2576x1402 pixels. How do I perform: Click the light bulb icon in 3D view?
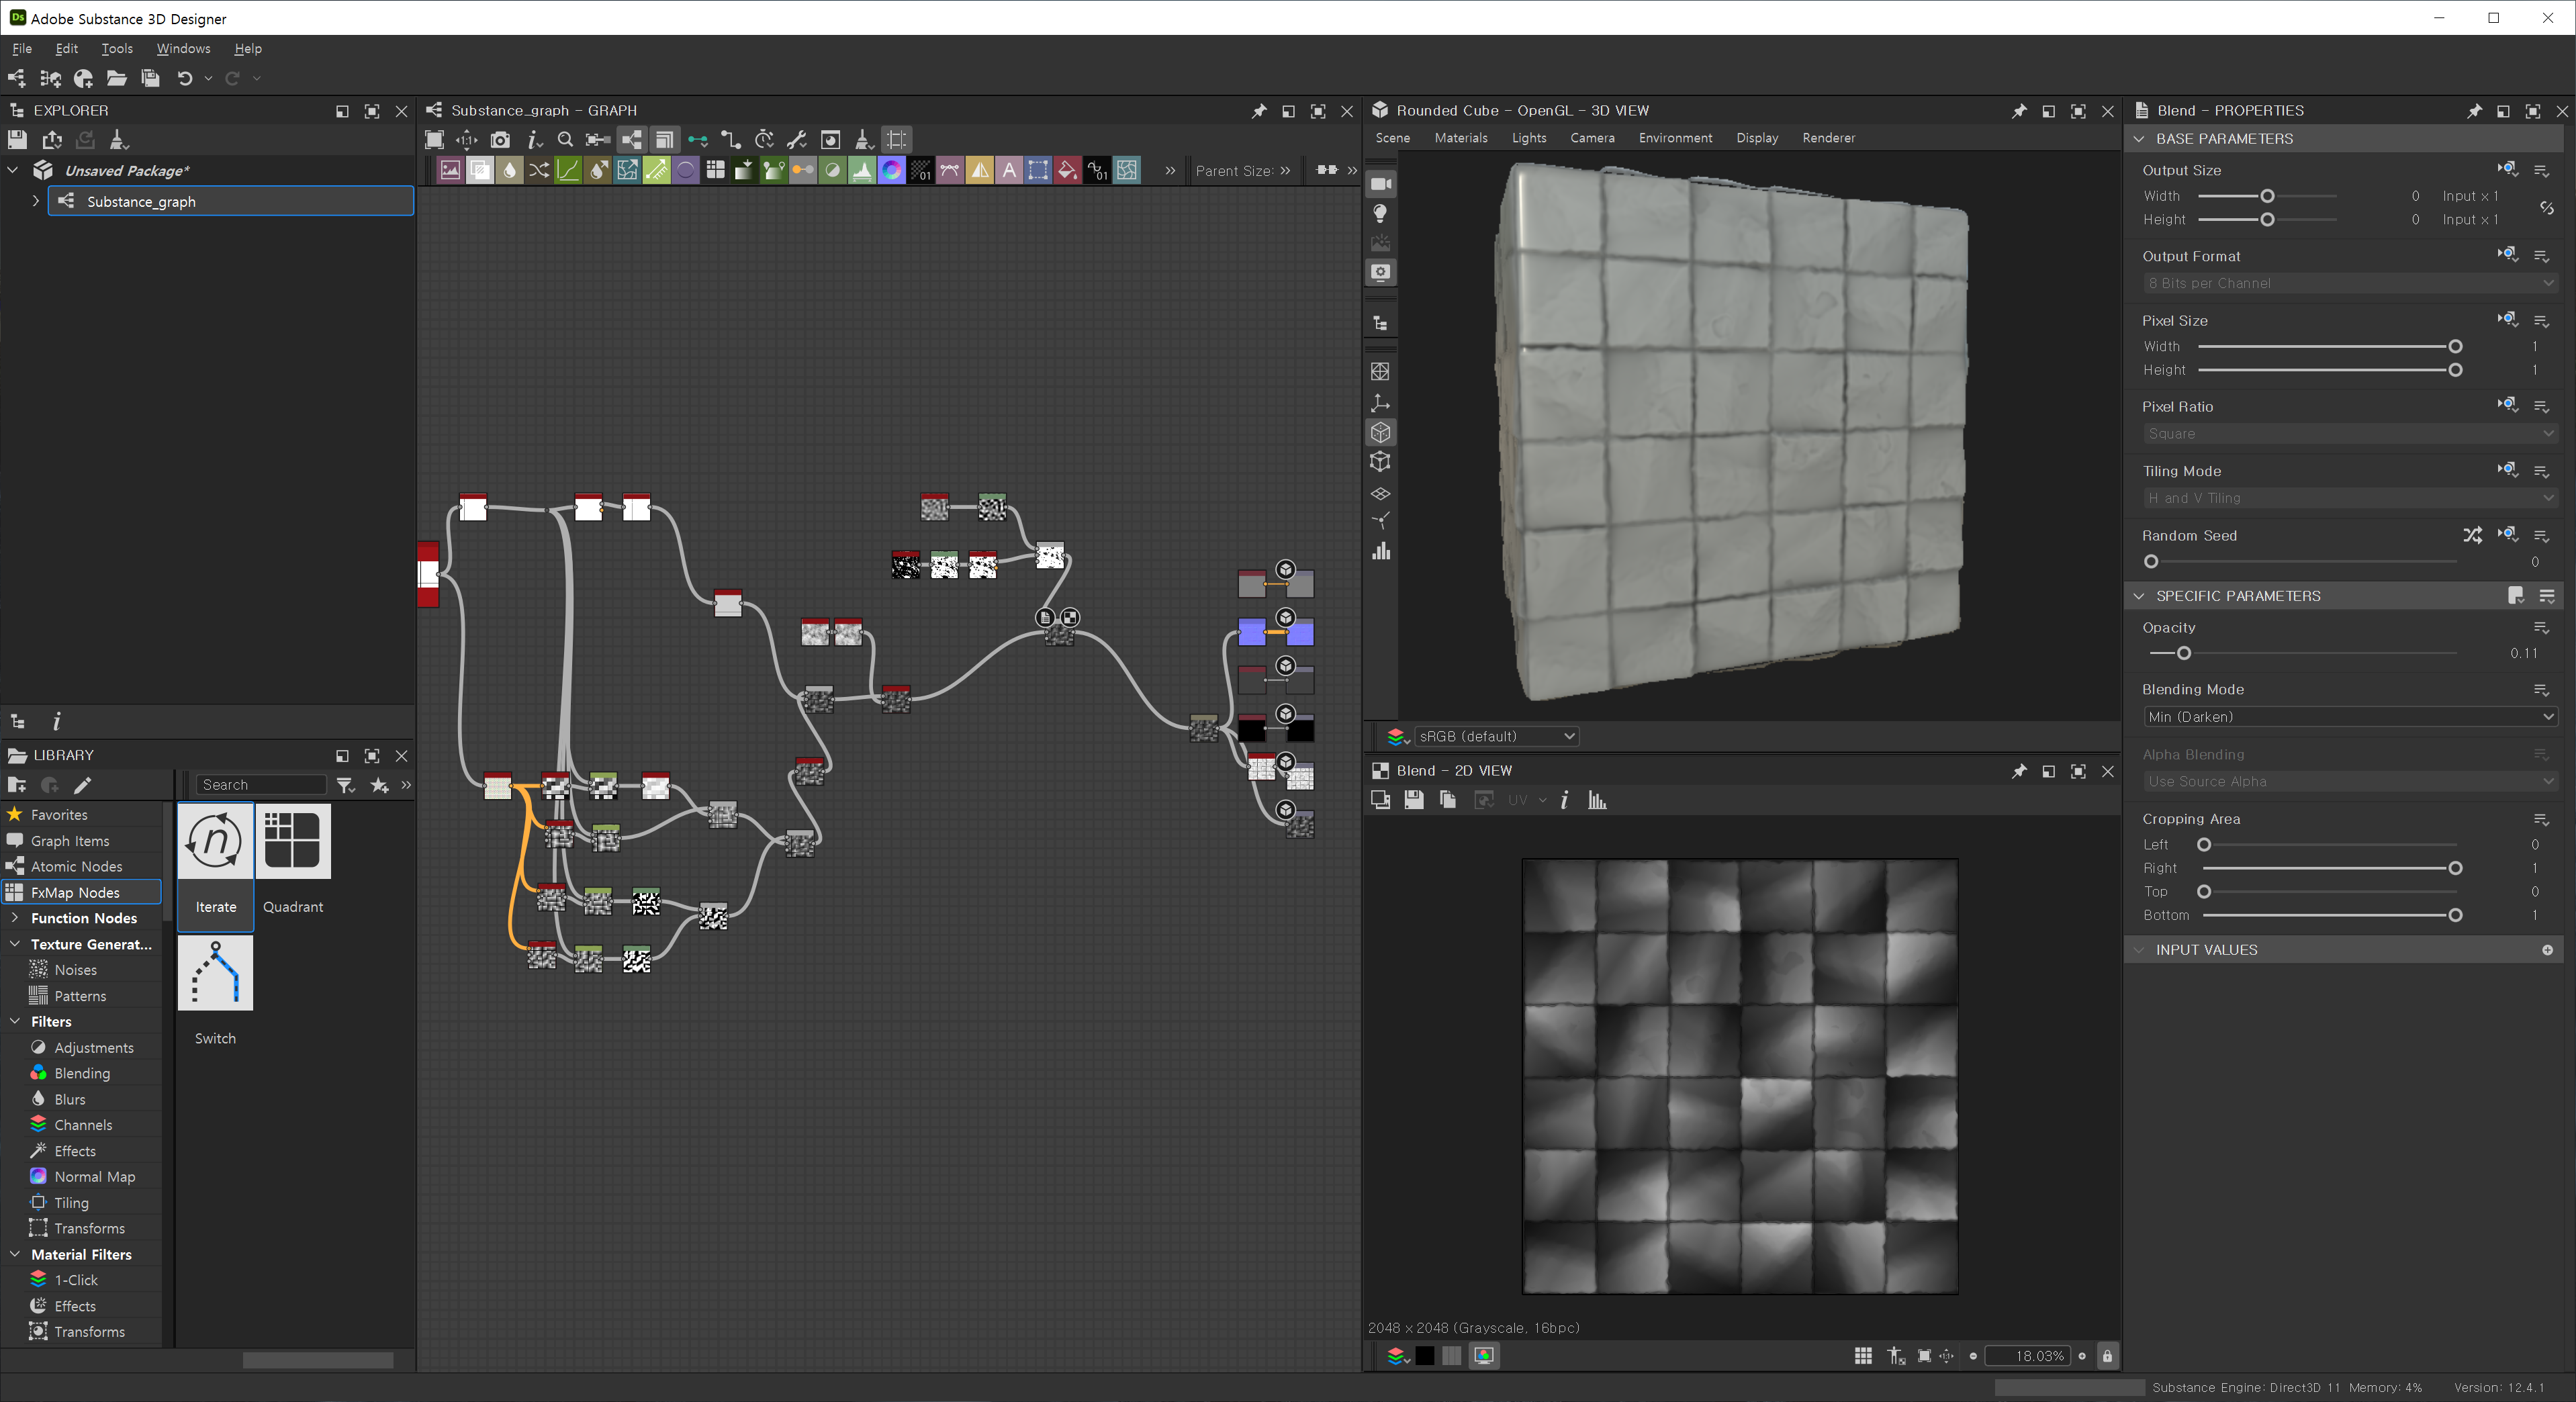point(1380,213)
